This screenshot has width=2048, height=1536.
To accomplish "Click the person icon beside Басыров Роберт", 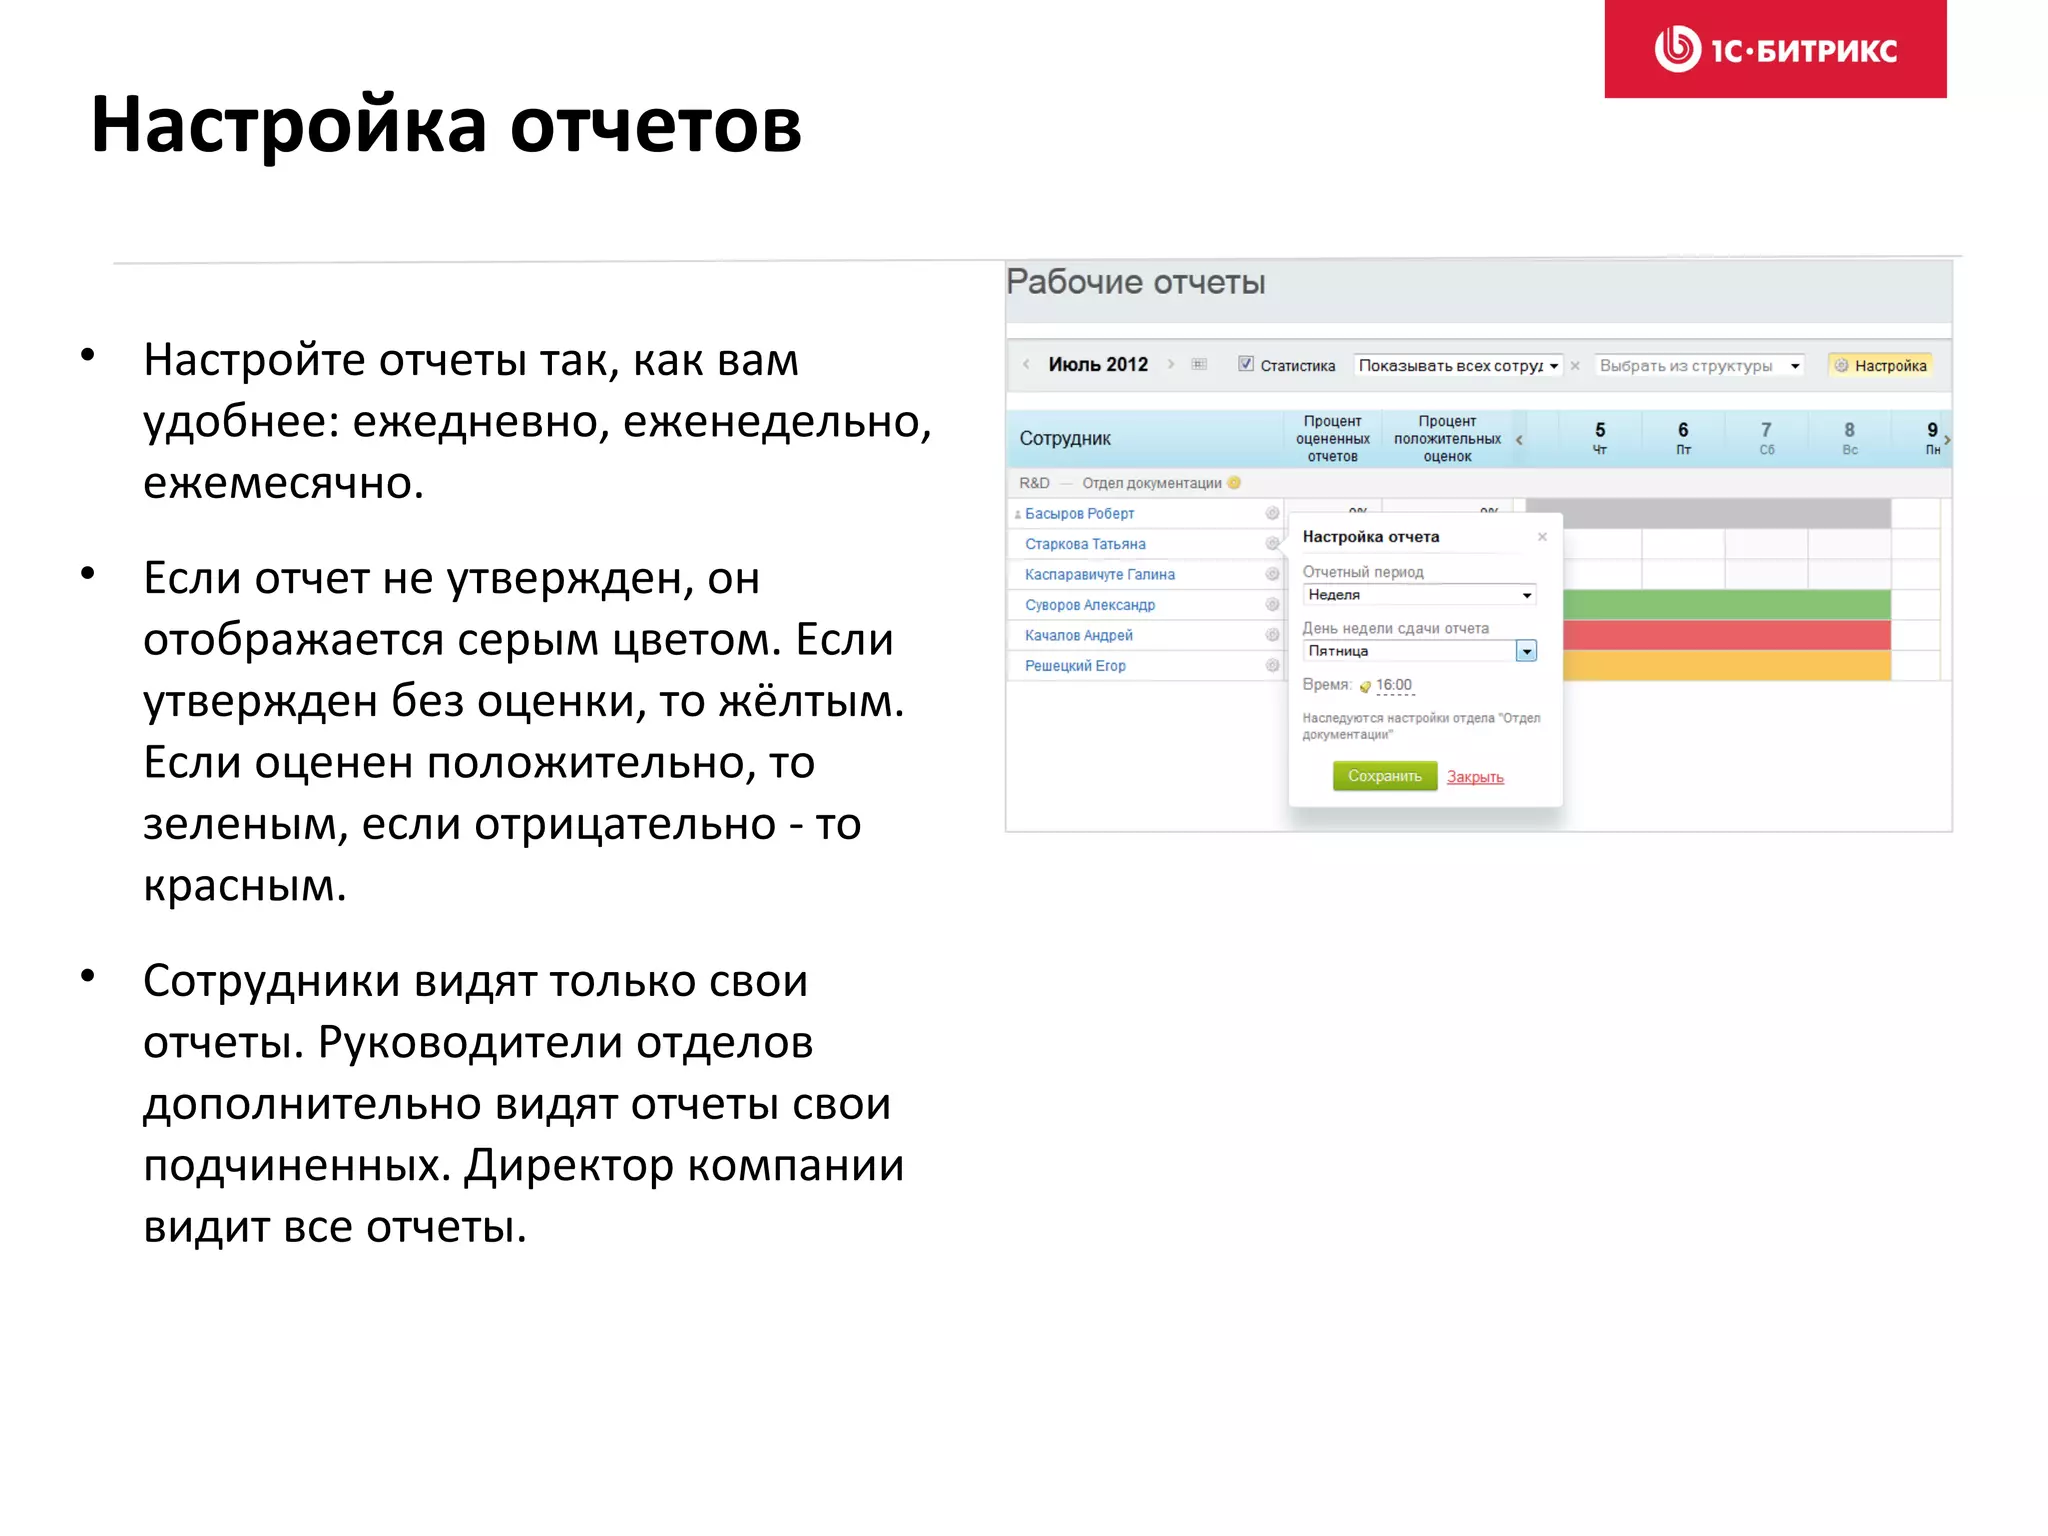I will (1018, 515).
